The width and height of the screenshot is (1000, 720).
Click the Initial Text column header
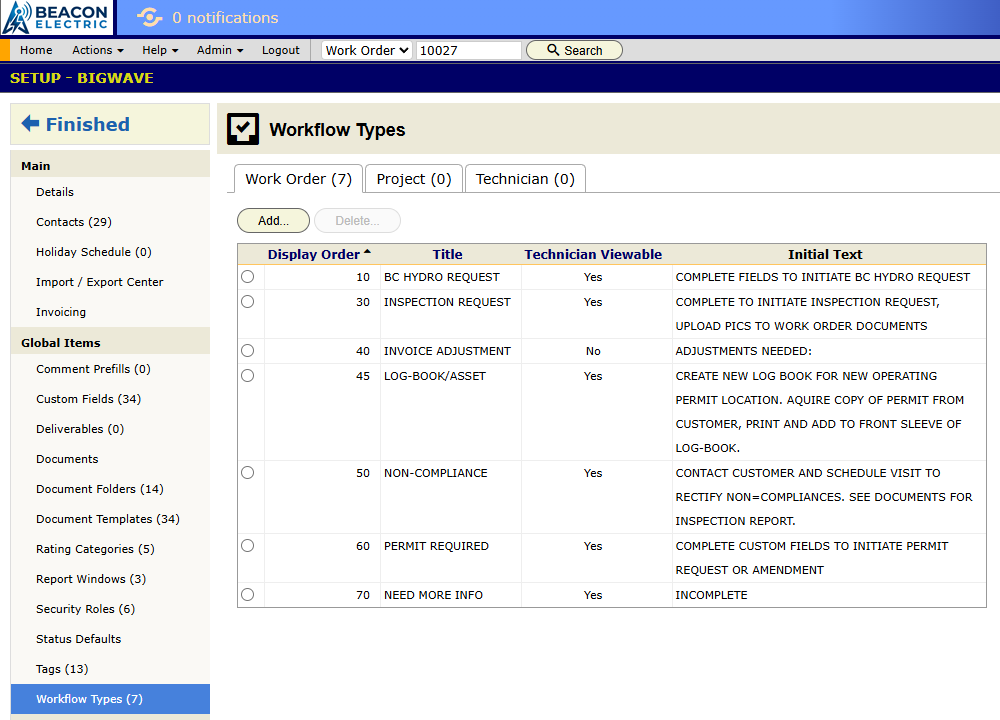tap(825, 254)
